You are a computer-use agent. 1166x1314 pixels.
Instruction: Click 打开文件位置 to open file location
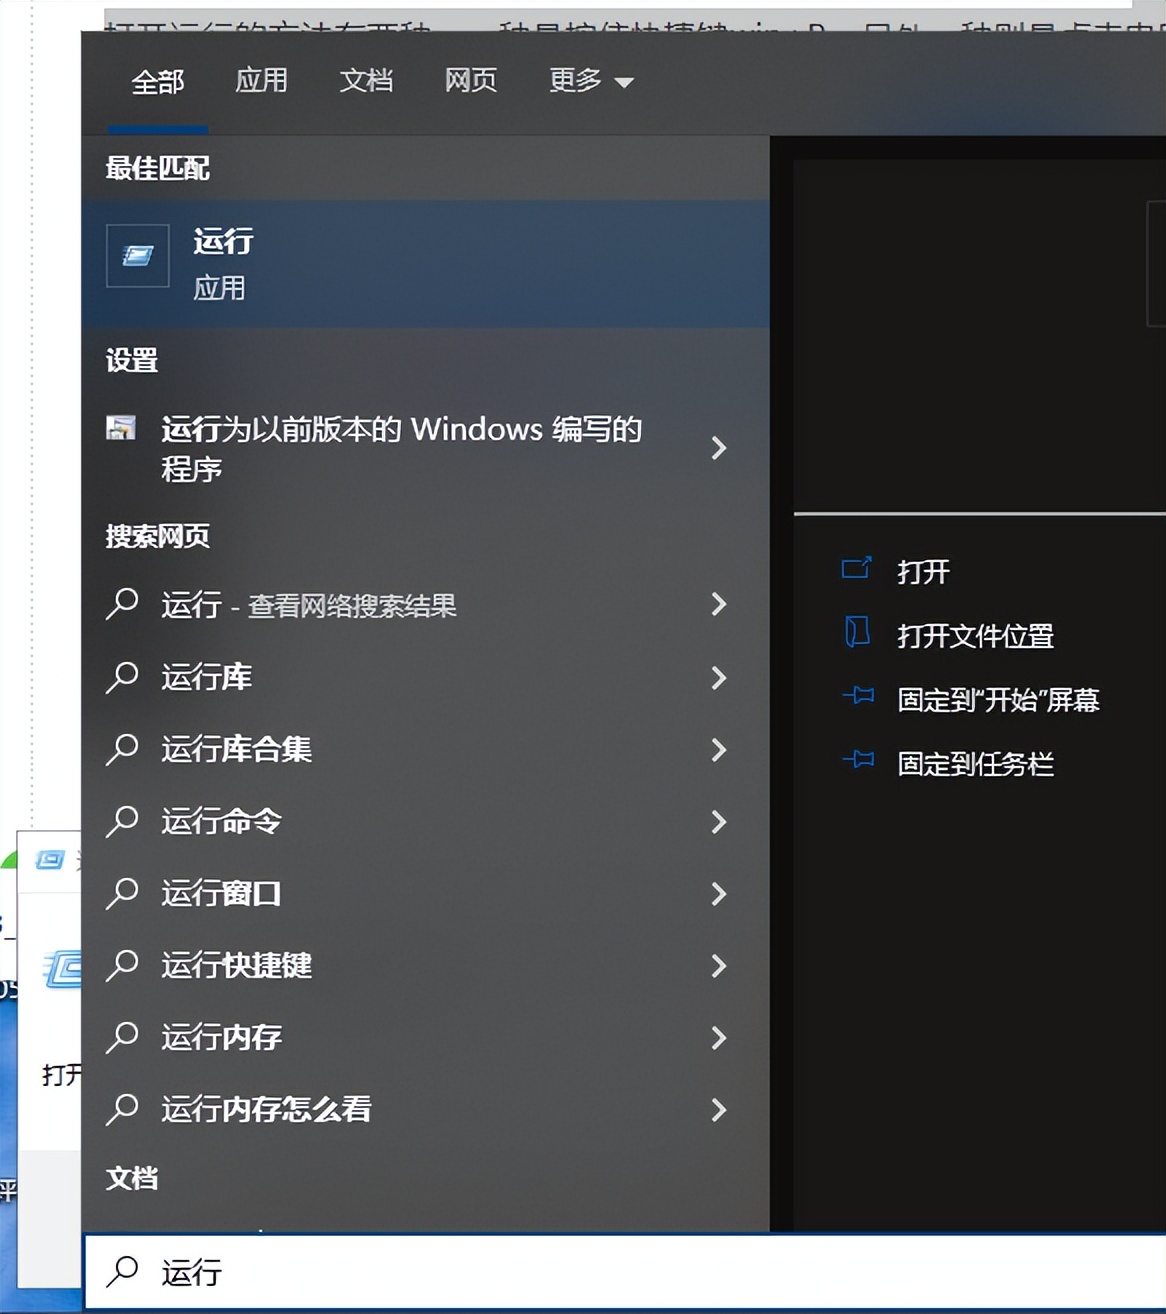(975, 634)
